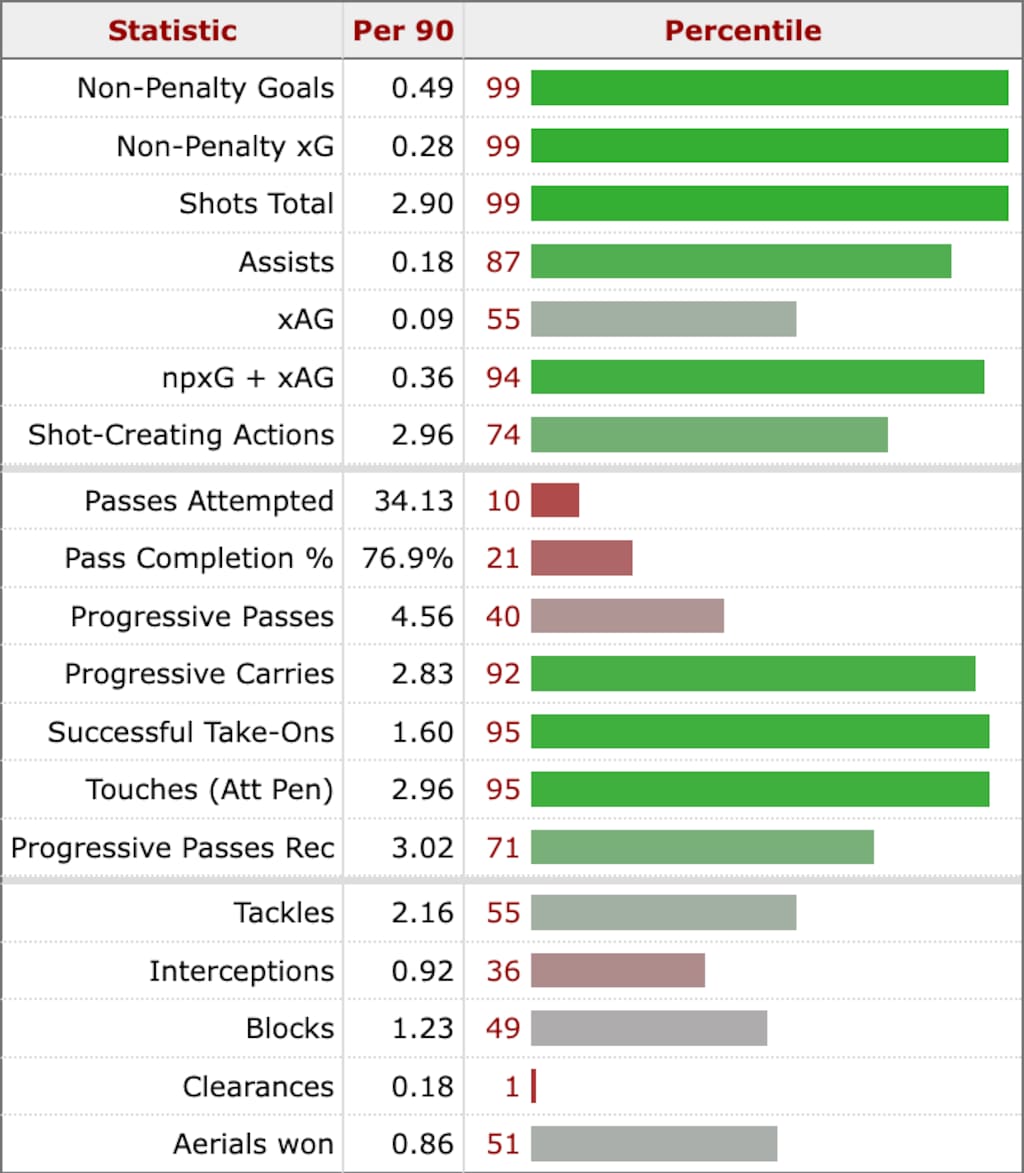This screenshot has height=1173, width=1024.
Task: Click the Percentile column header
Action: [743, 30]
